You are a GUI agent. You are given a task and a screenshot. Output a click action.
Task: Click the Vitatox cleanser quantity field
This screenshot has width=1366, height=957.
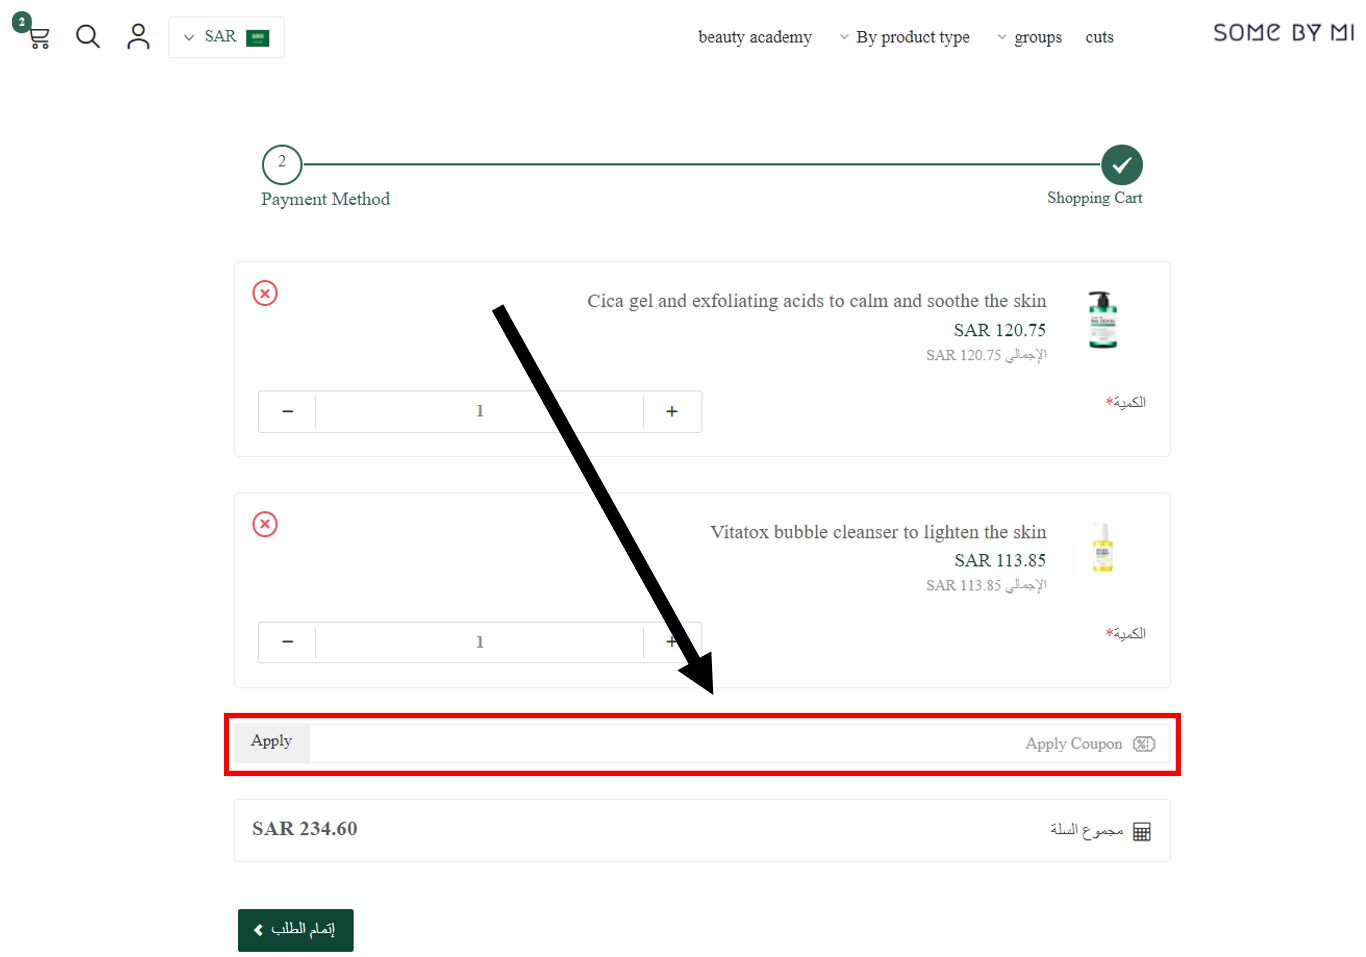point(480,642)
